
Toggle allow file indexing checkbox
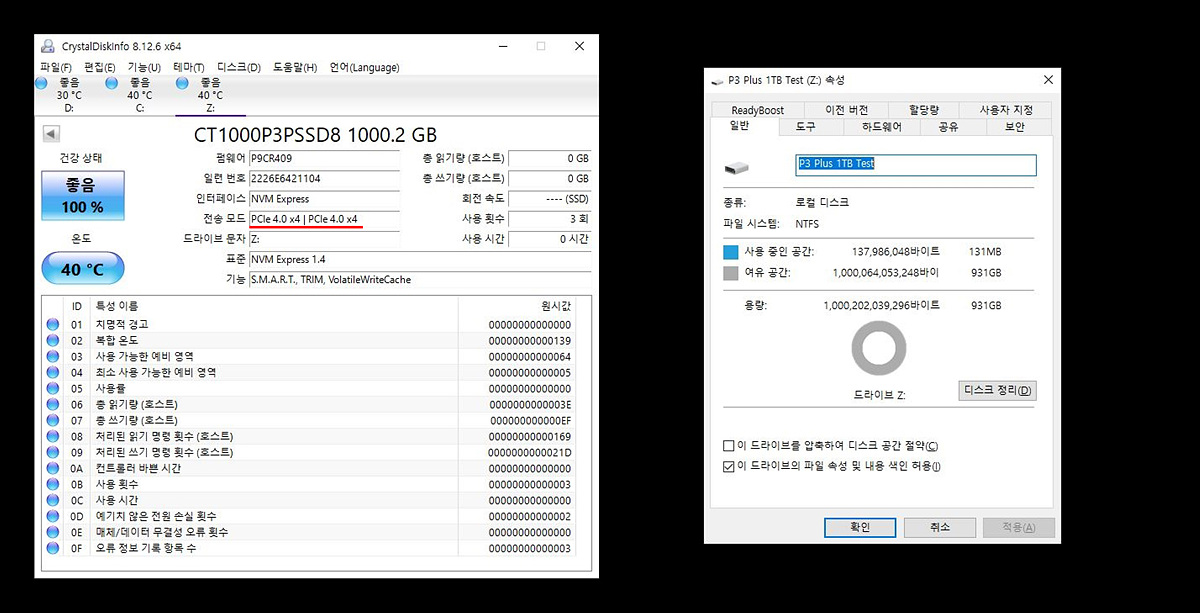pos(728,466)
